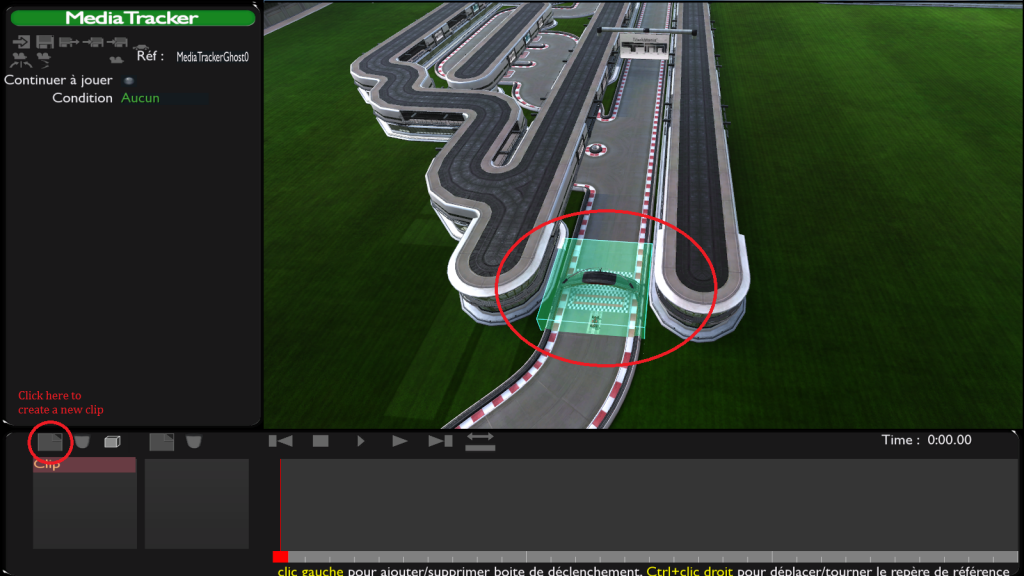Viewport: 1024px width, 576px height.
Task: Click the green trigger box on the track
Action: 594,288
